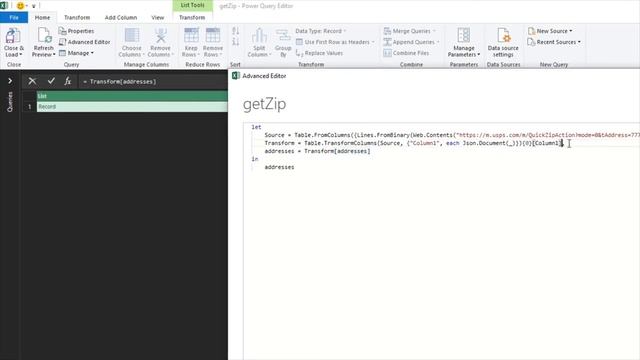Select the Record cell in row 1
640x360 pixels.
(132, 107)
